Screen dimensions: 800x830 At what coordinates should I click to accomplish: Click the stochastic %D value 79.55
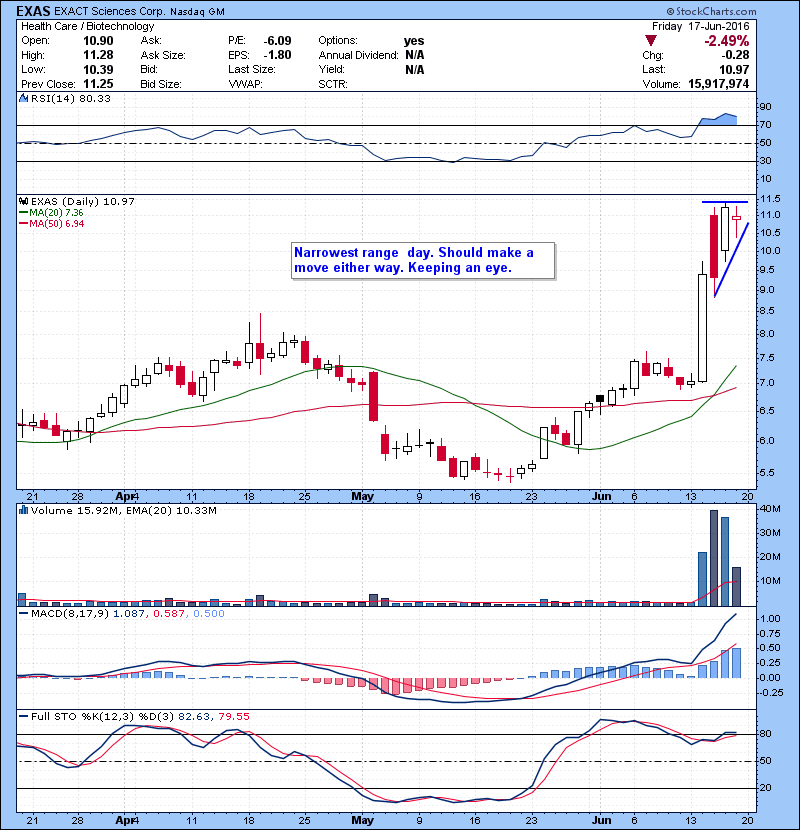coord(233,716)
